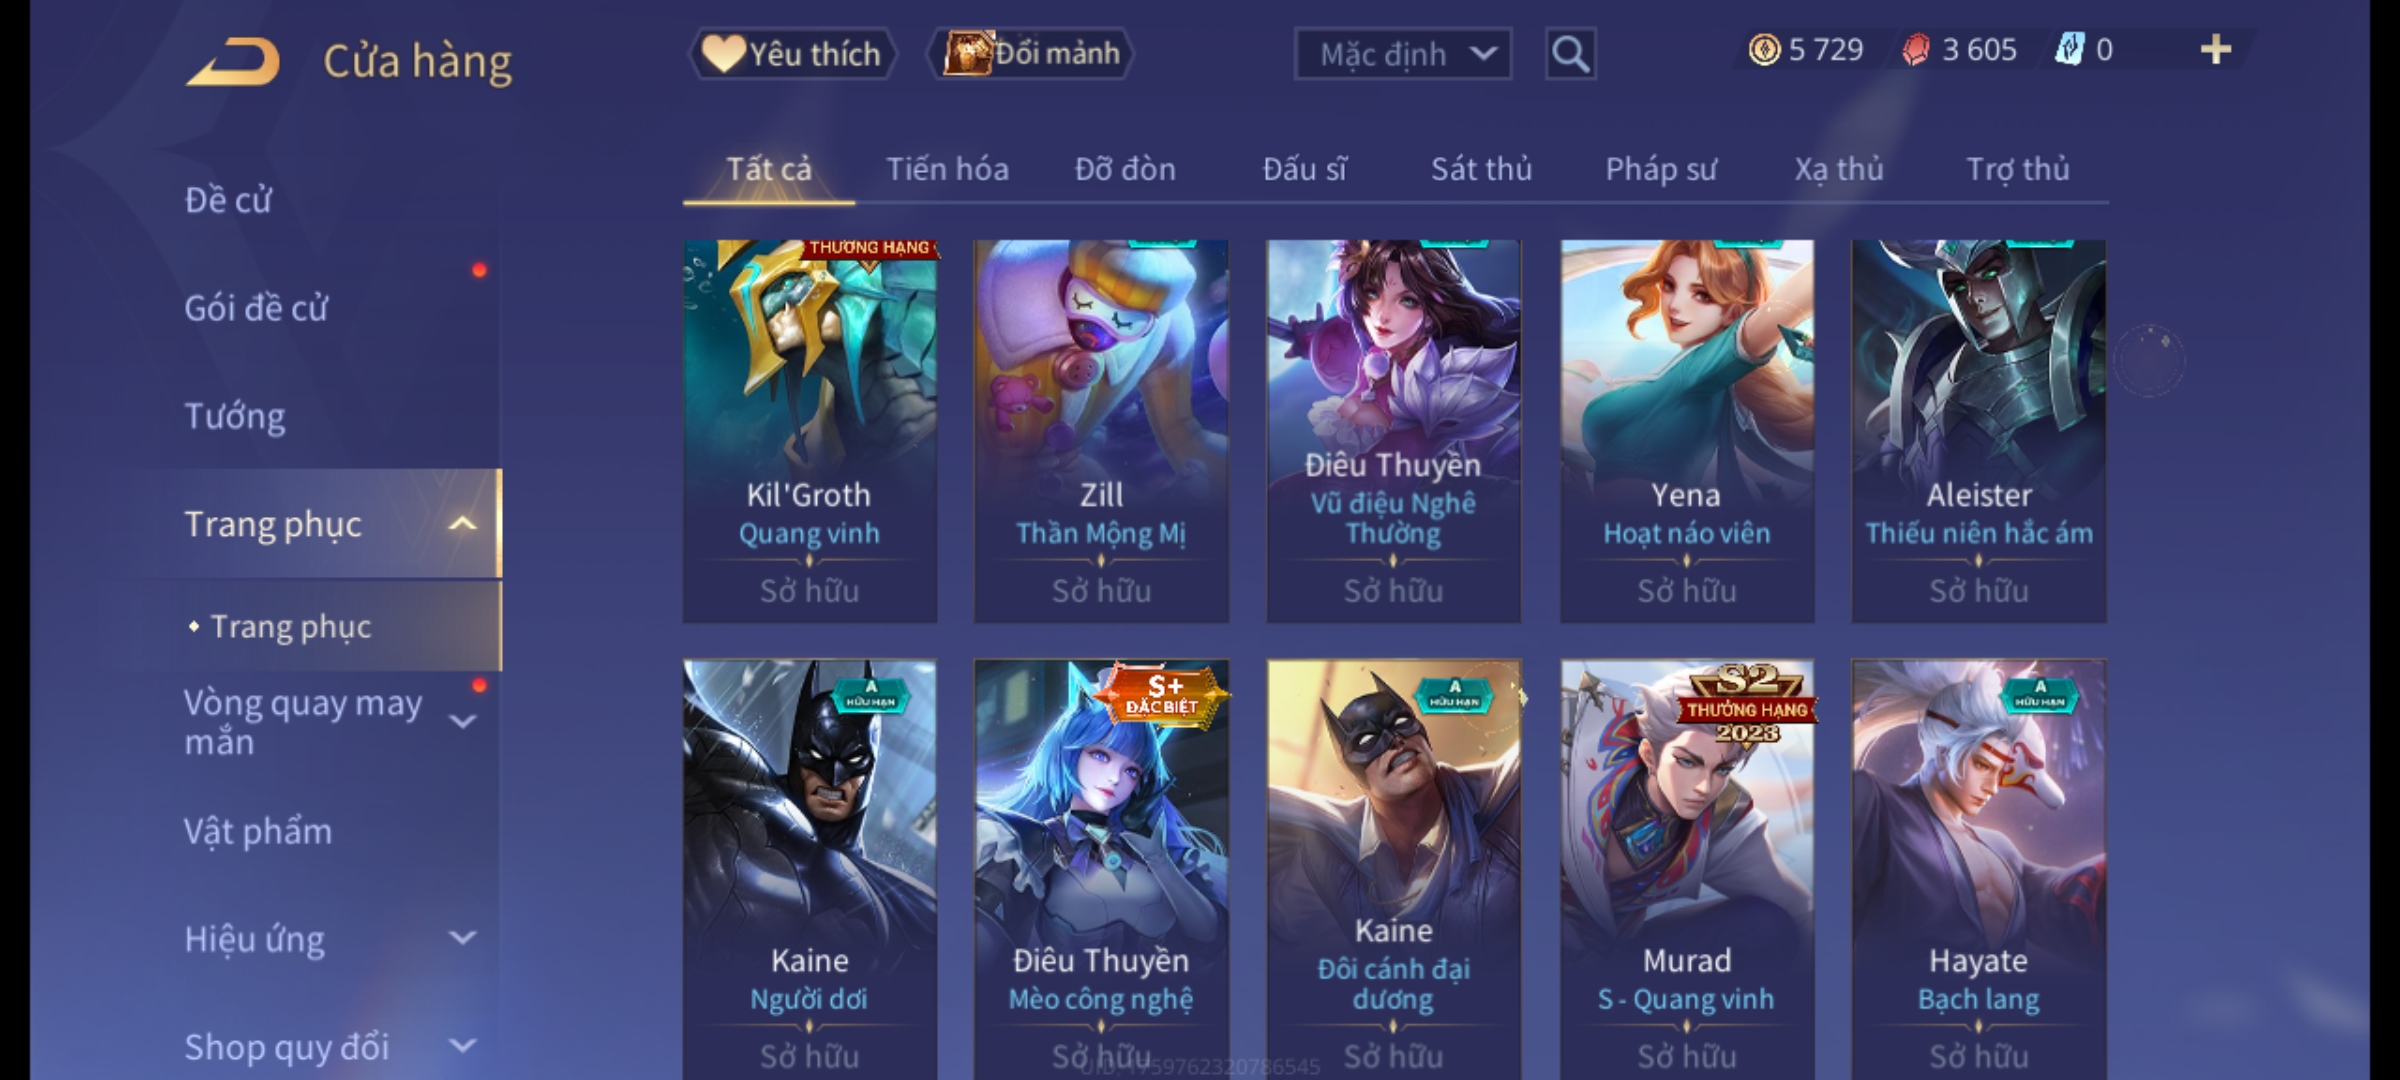Expand the Hiệu ứng section
The height and width of the screenshot is (1080, 2400).
click(x=462, y=939)
